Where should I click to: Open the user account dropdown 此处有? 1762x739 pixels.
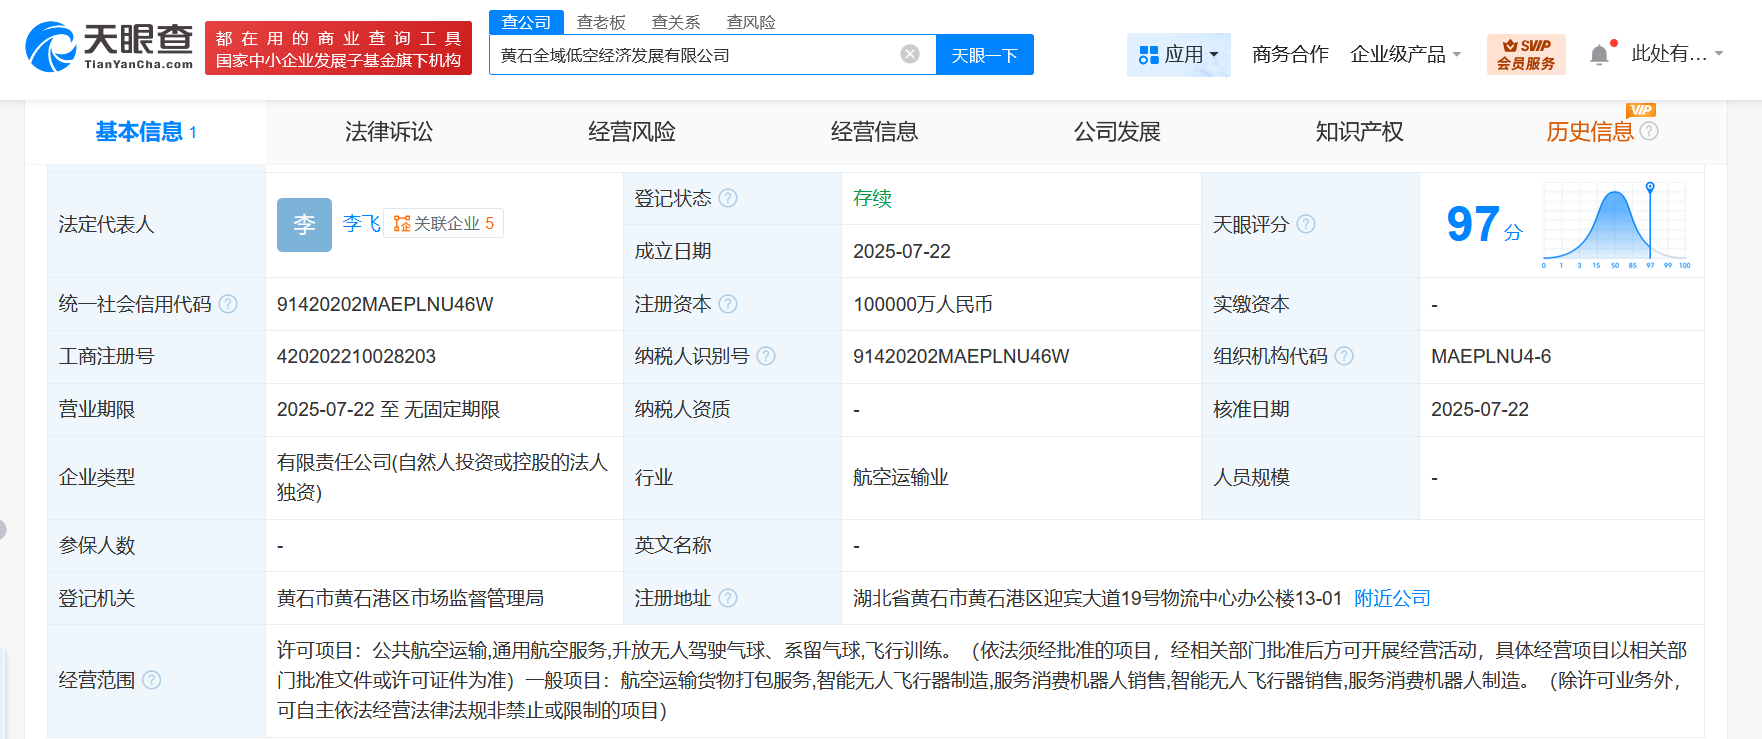(x=1677, y=54)
